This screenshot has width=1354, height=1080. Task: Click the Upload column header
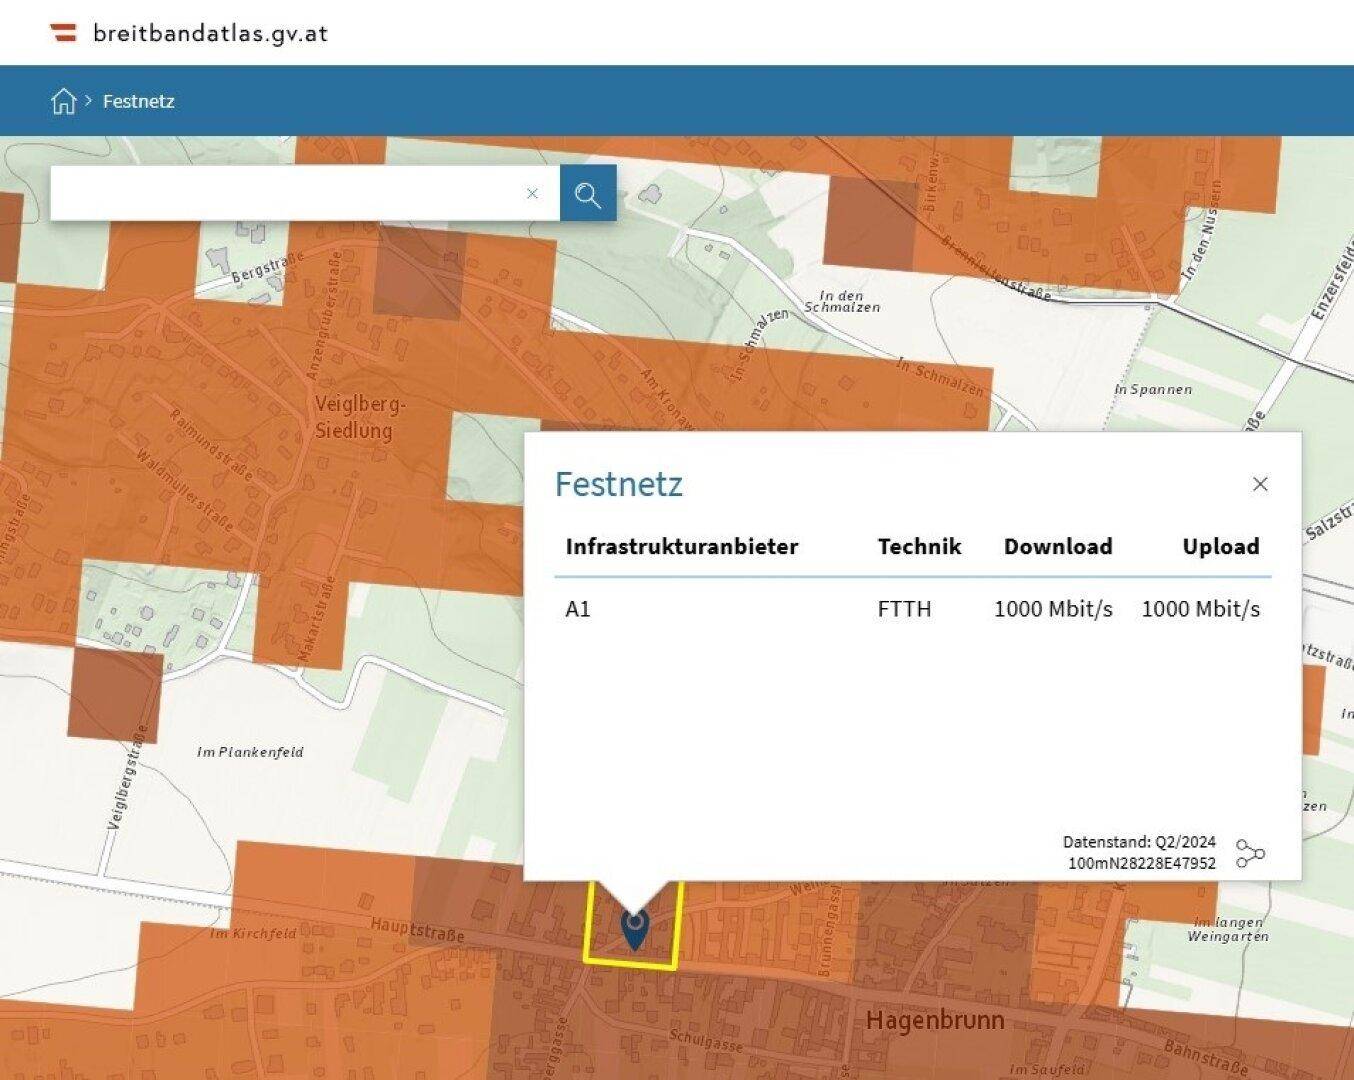1221,547
